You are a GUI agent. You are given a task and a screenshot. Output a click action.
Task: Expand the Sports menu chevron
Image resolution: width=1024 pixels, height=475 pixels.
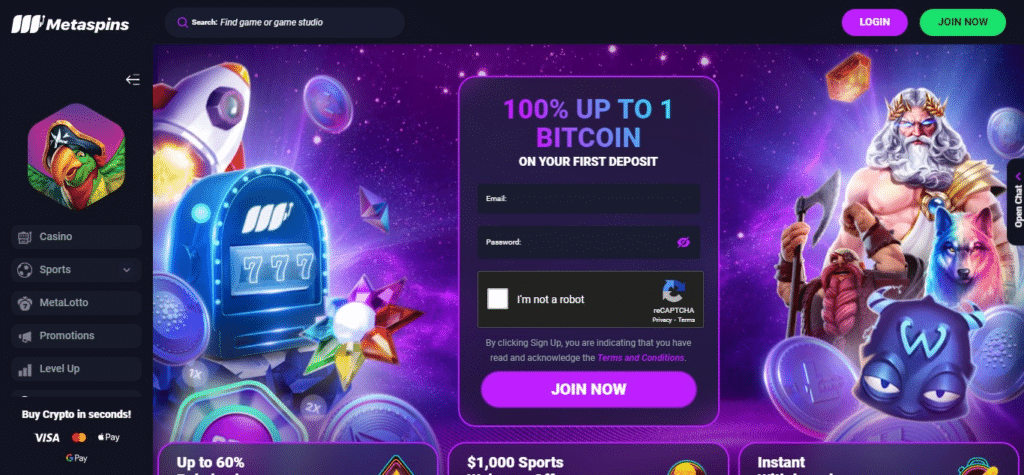pyautogui.click(x=127, y=270)
